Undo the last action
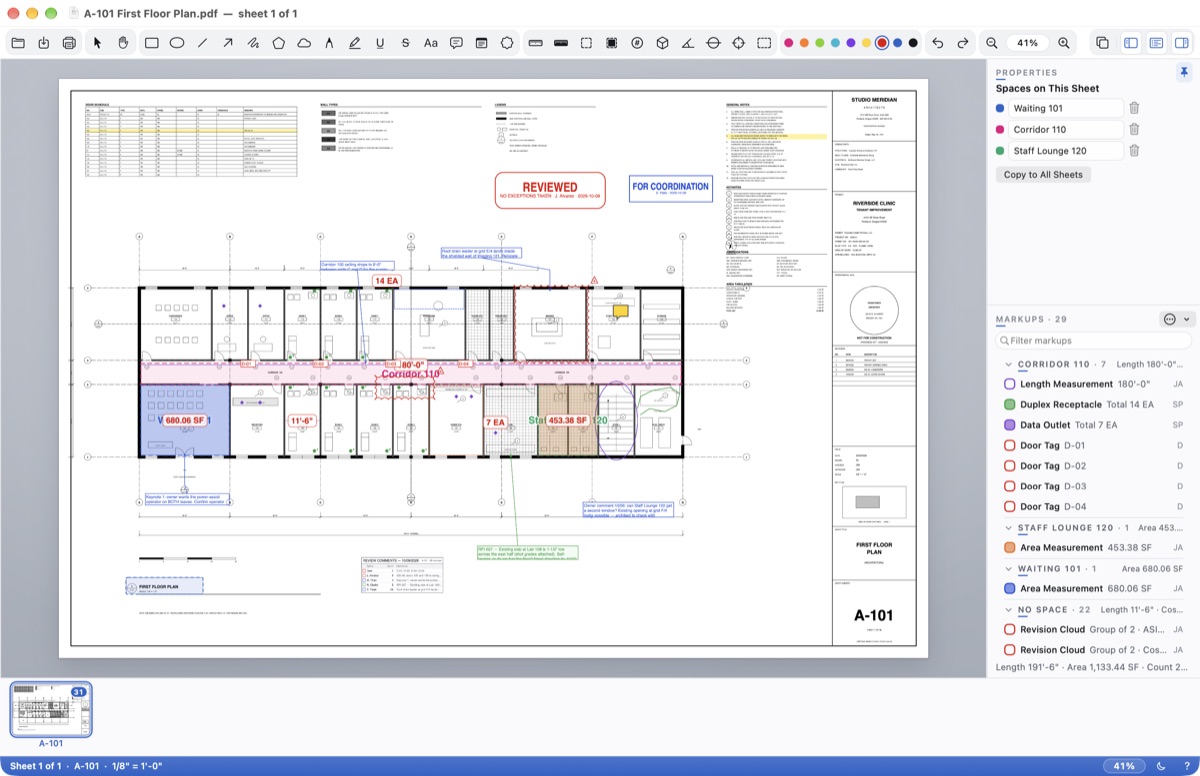Image resolution: width=1200 pixels, height=776 pixels. pos(937,43)
